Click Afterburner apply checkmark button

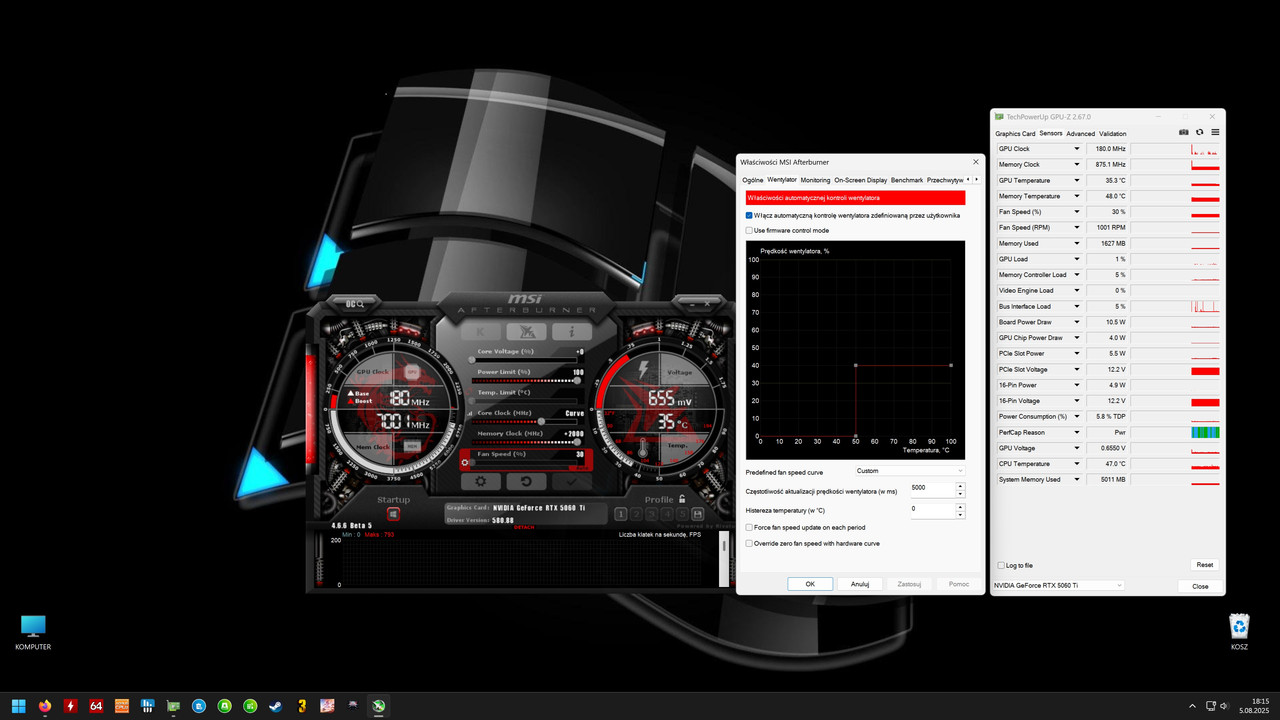pos(572,481)
